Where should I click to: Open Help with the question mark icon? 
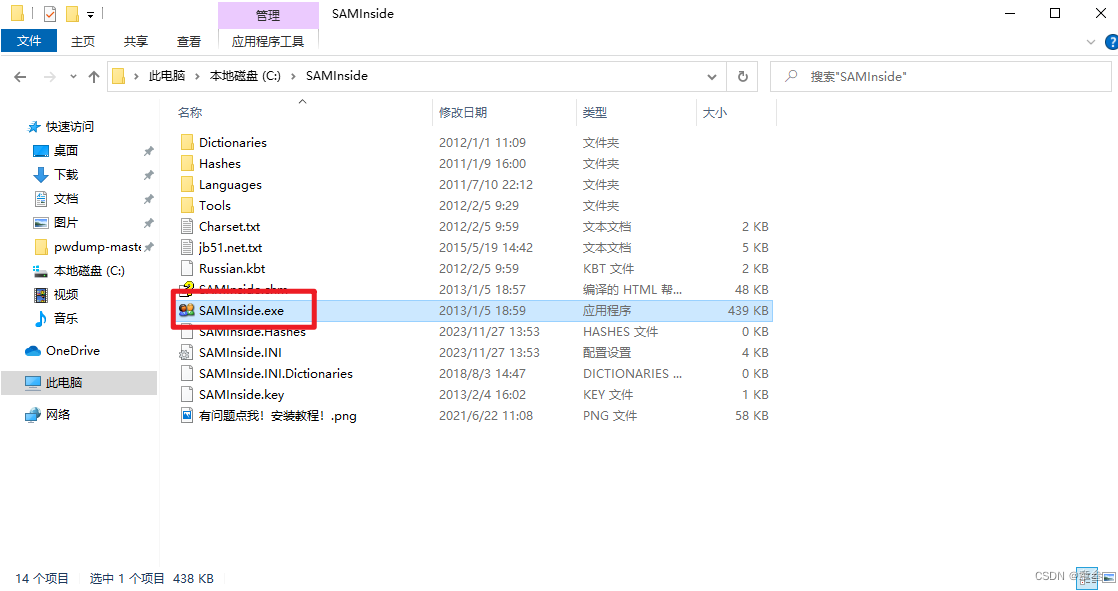(x=1111, y=42)
